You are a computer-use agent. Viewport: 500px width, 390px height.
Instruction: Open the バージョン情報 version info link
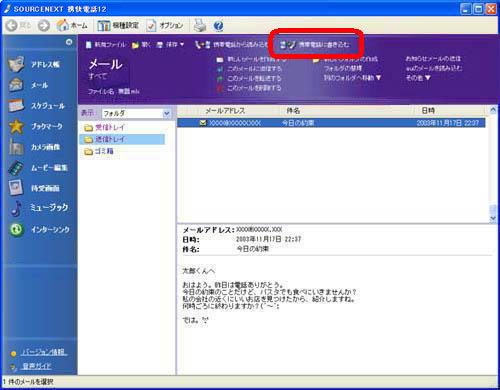click(45, 352)
